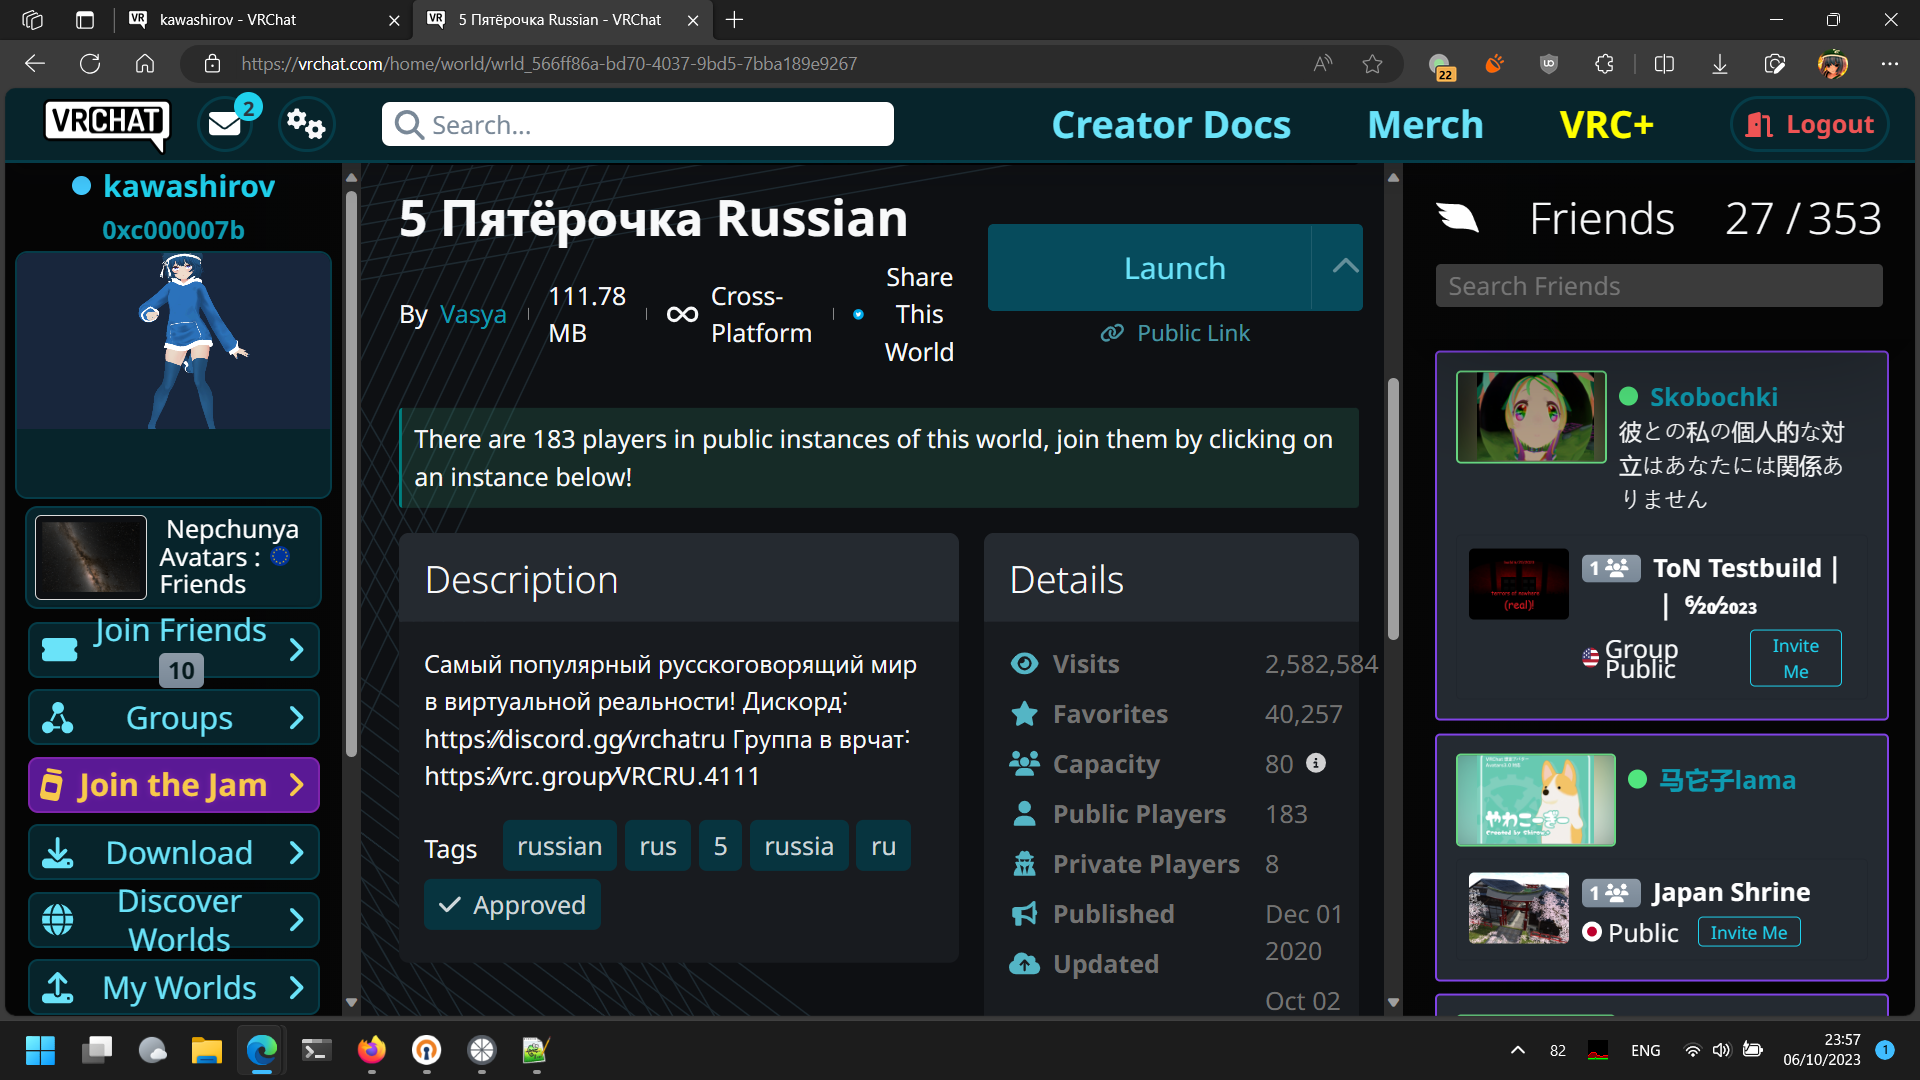Click the Private Players icon
1920x1080 pixels.
coord(1024,864)
